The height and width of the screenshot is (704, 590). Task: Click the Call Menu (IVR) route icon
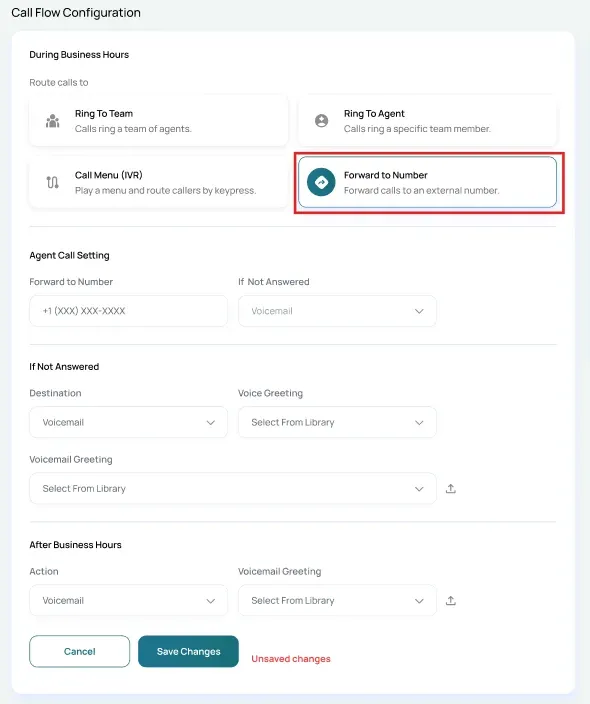(x=53, y=182)
